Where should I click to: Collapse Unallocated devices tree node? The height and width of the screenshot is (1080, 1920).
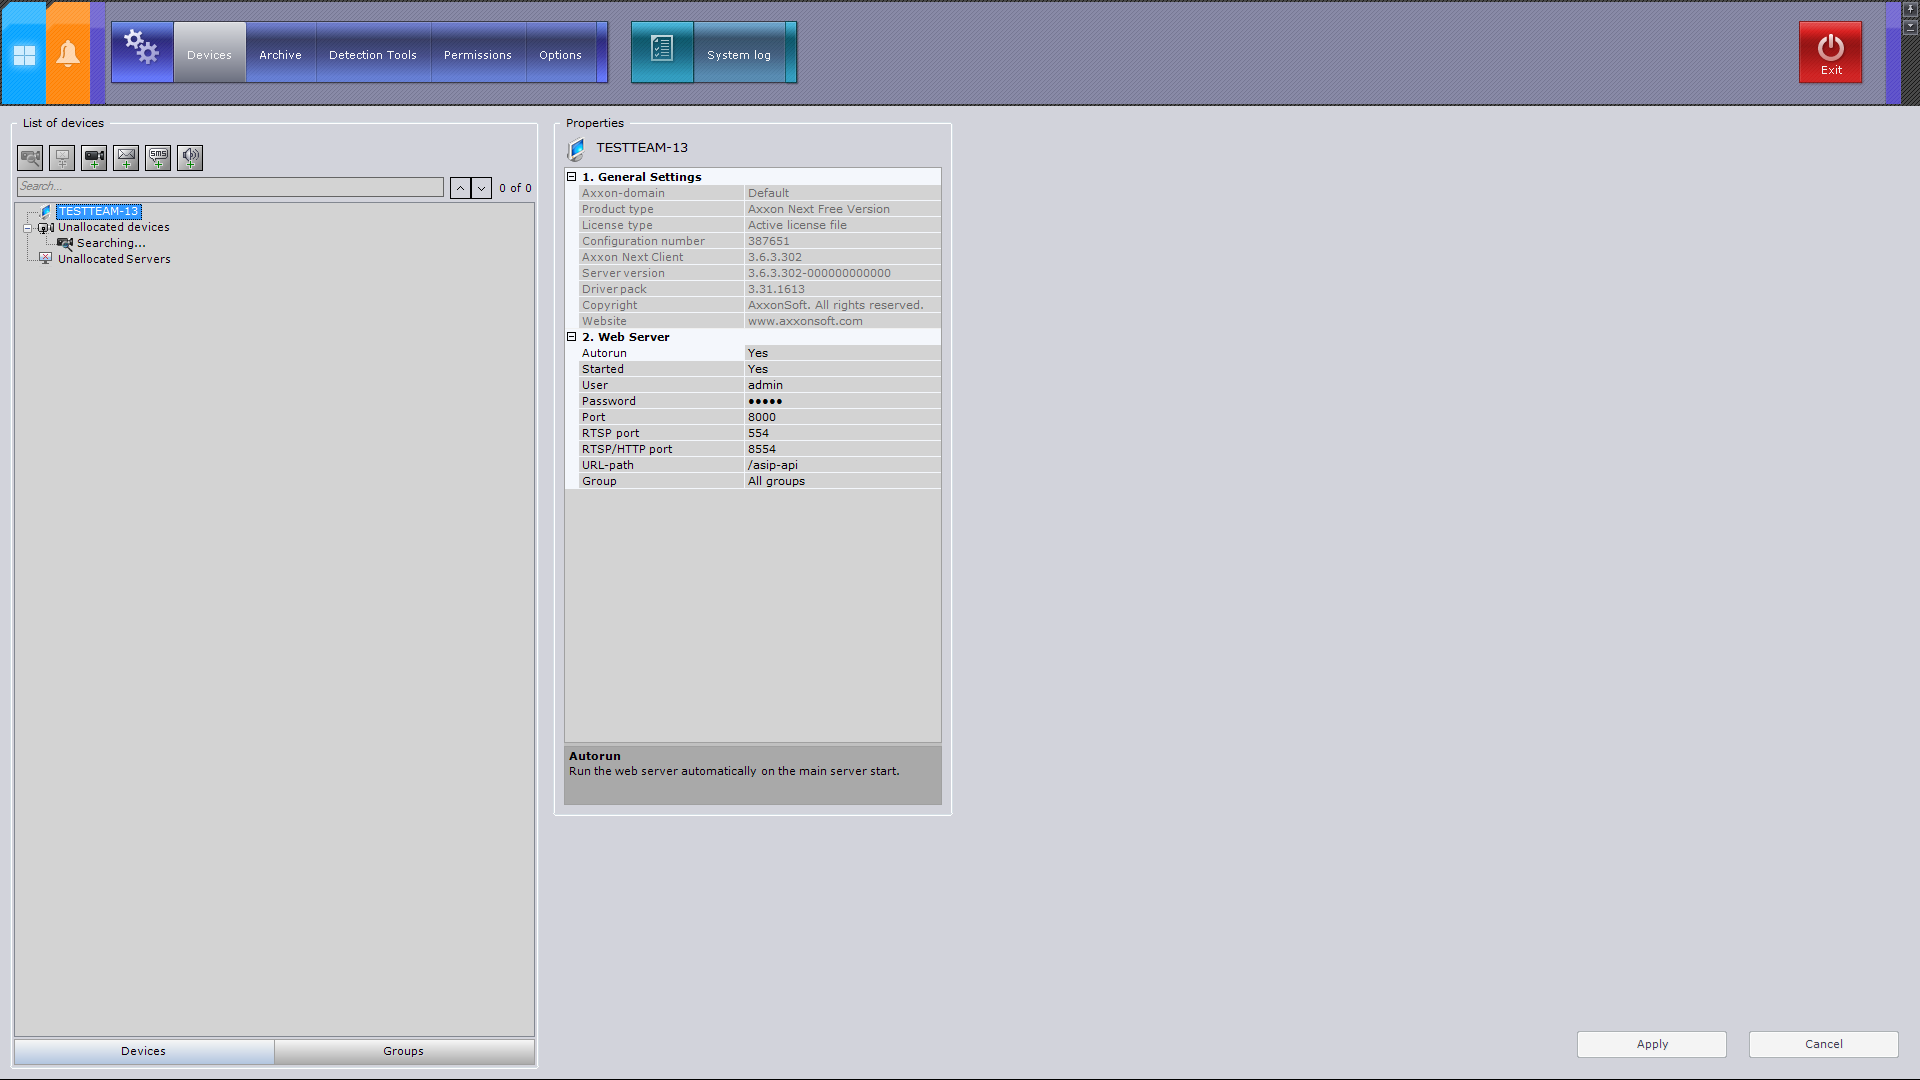tap(28, 228)
